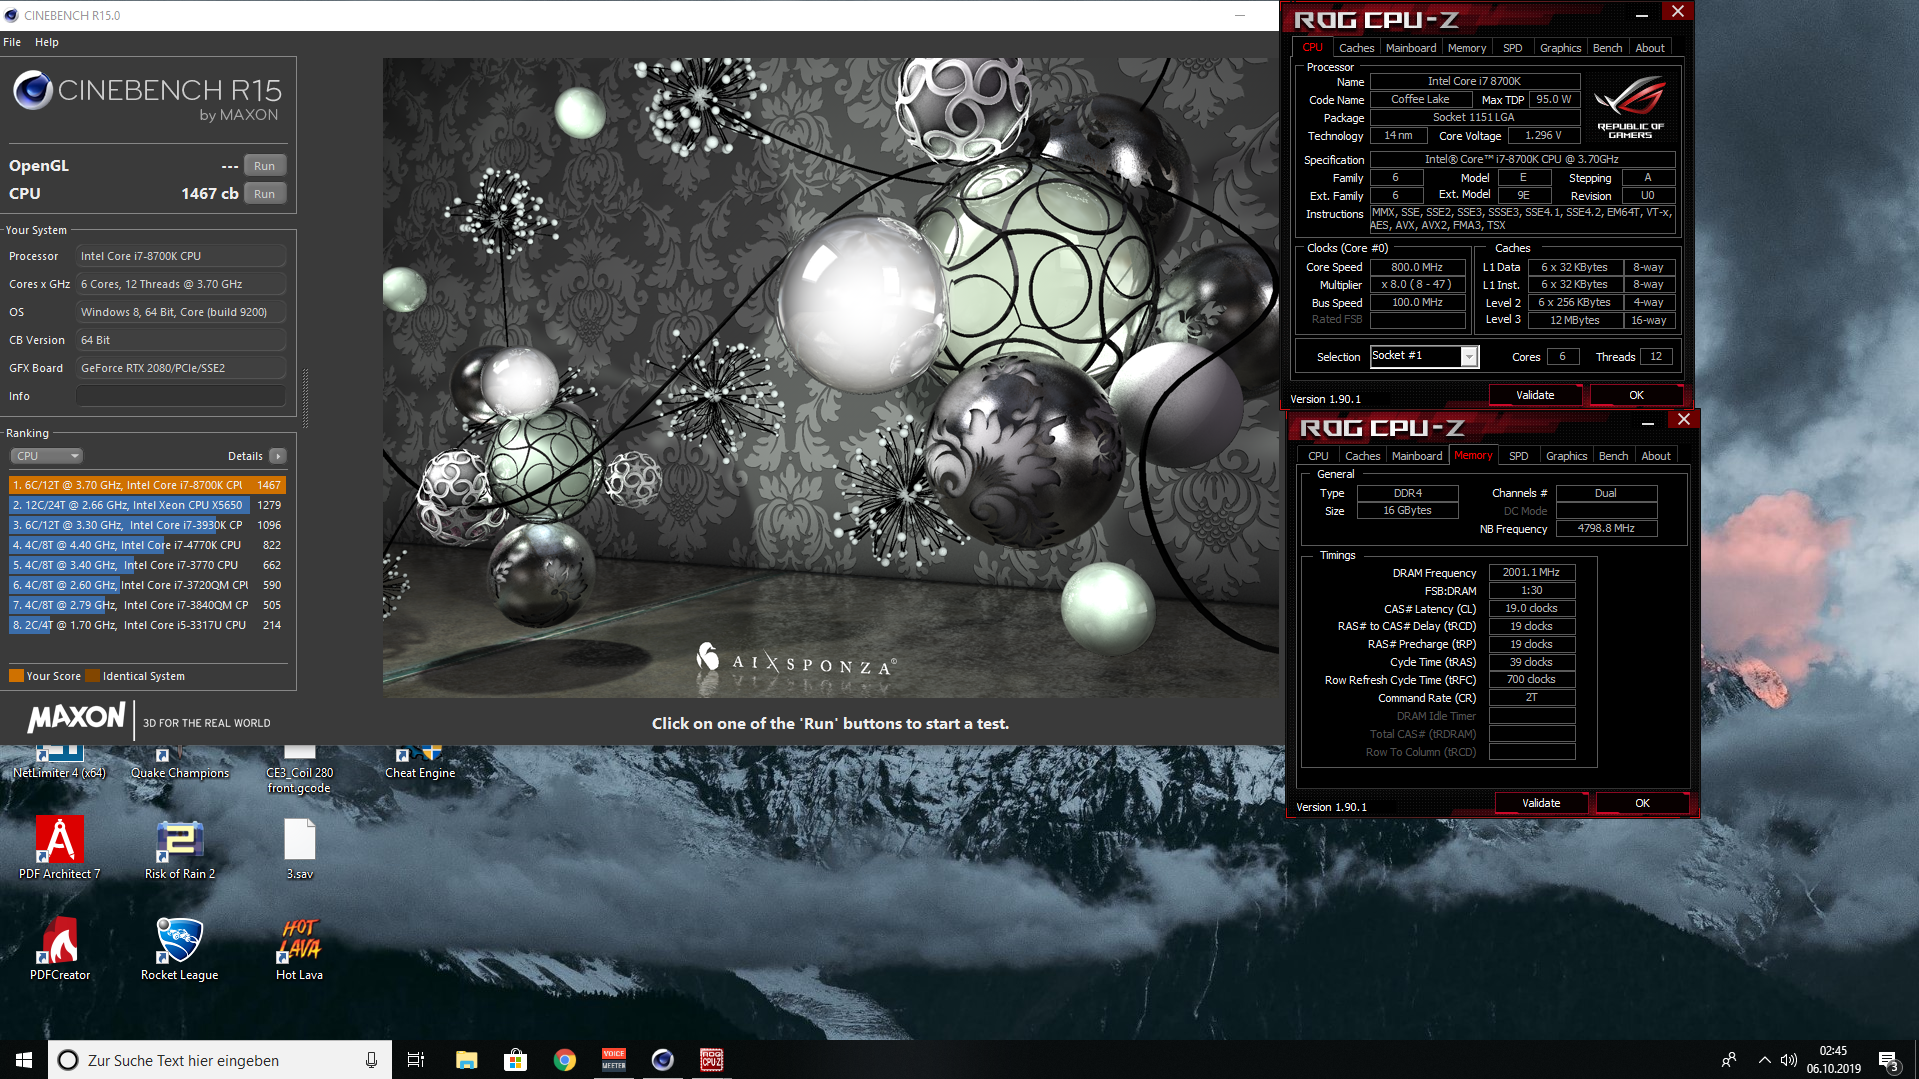Launch Rocket League desktop icon

(x=180, y=948)
